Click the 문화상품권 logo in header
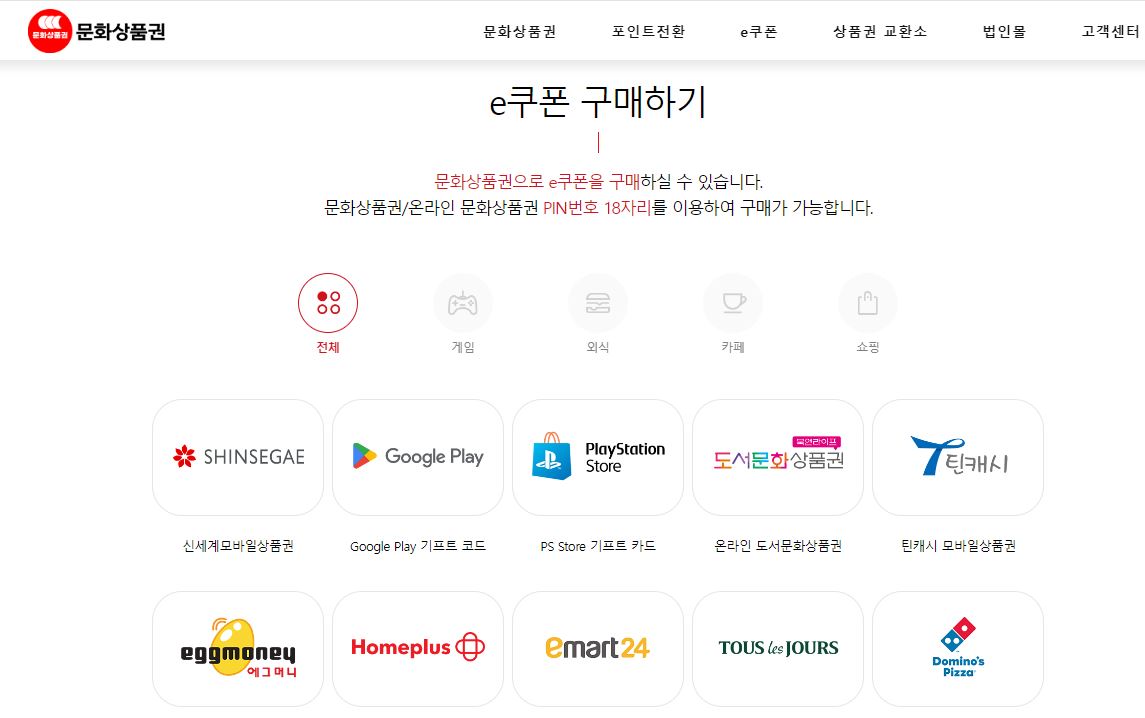Viewport: 1145px width, 718px height. pos(96,31)
